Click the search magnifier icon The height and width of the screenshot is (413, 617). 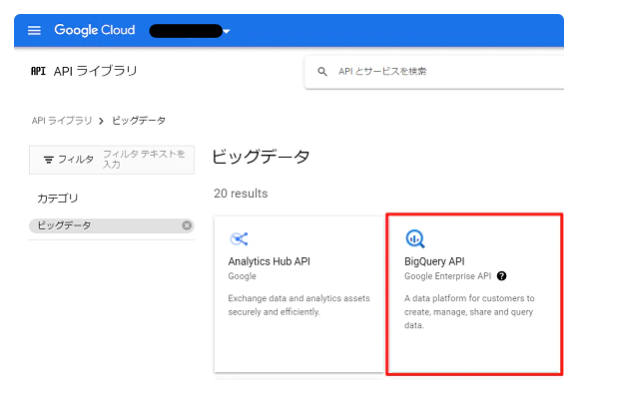tap(322, 72)
